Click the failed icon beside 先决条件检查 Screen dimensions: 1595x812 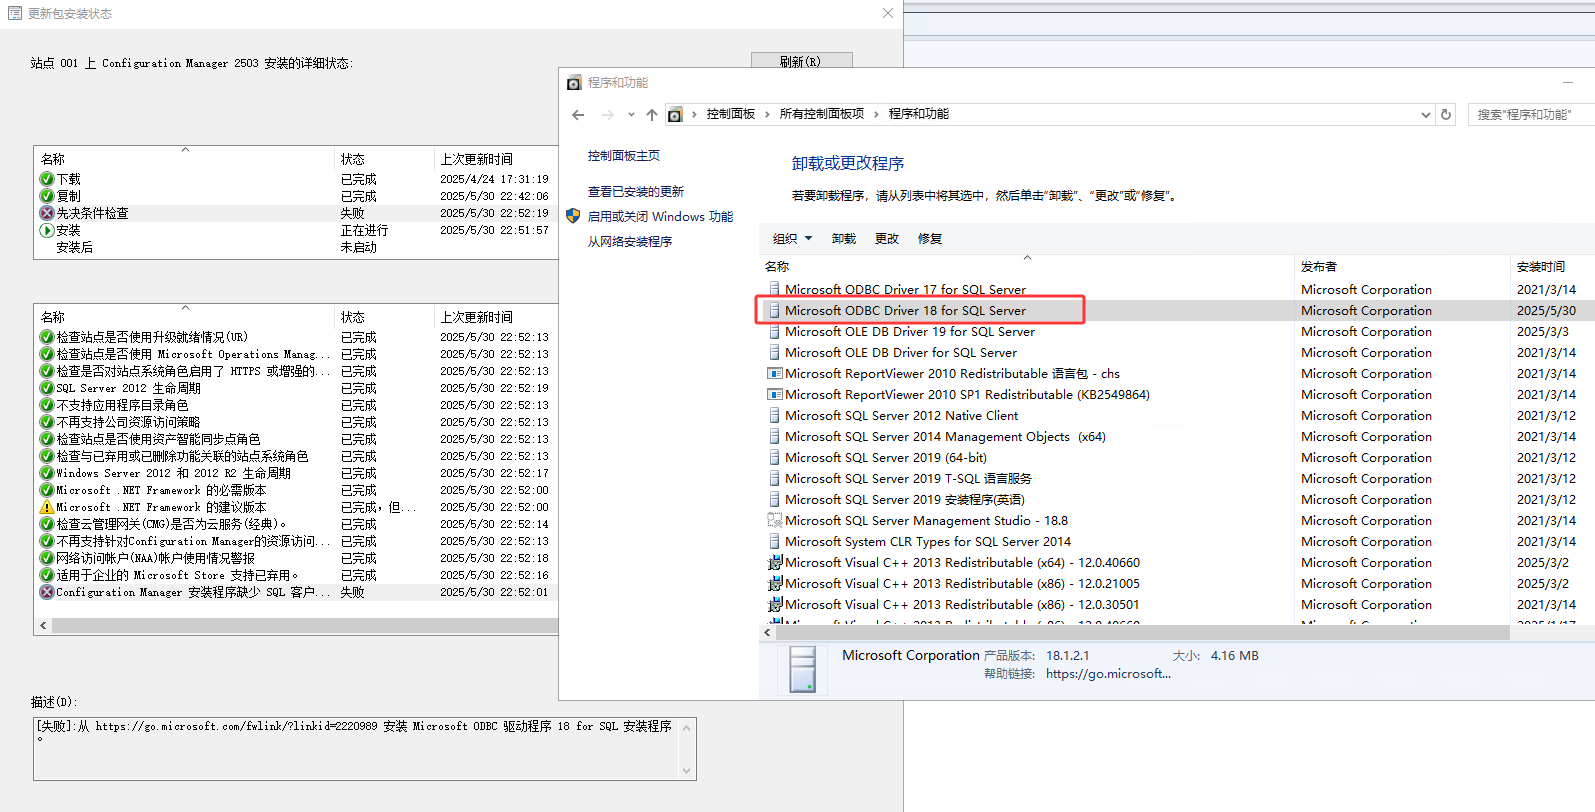click(46, 213)
